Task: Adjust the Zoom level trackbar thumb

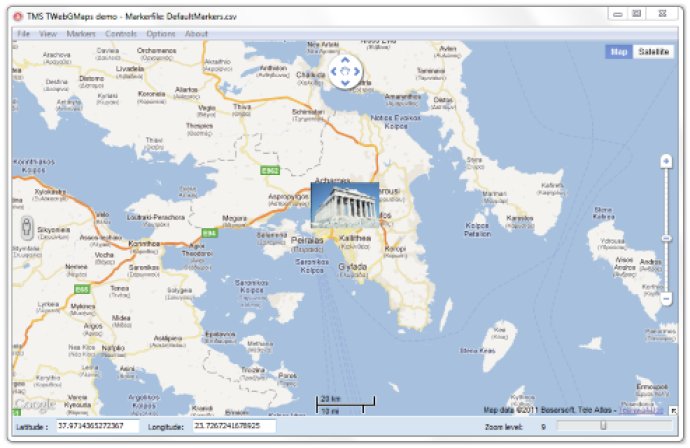Action: pos(603,425)
